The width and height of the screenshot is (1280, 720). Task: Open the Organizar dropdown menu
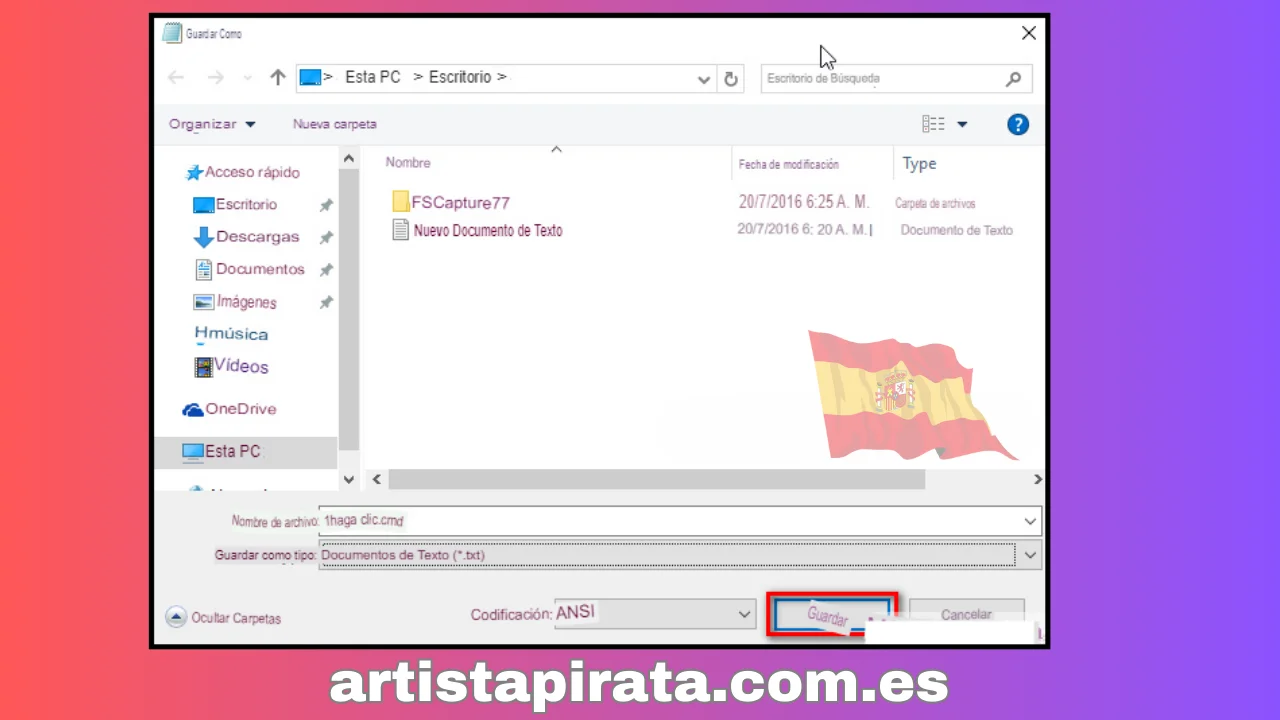click(212, 124)
